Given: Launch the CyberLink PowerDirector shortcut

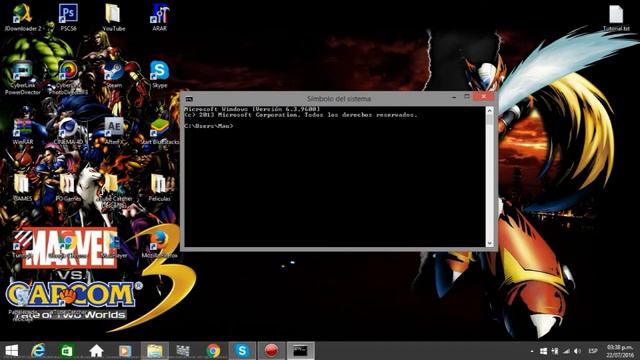Looking at the screenshot, I should coord(22,78).
